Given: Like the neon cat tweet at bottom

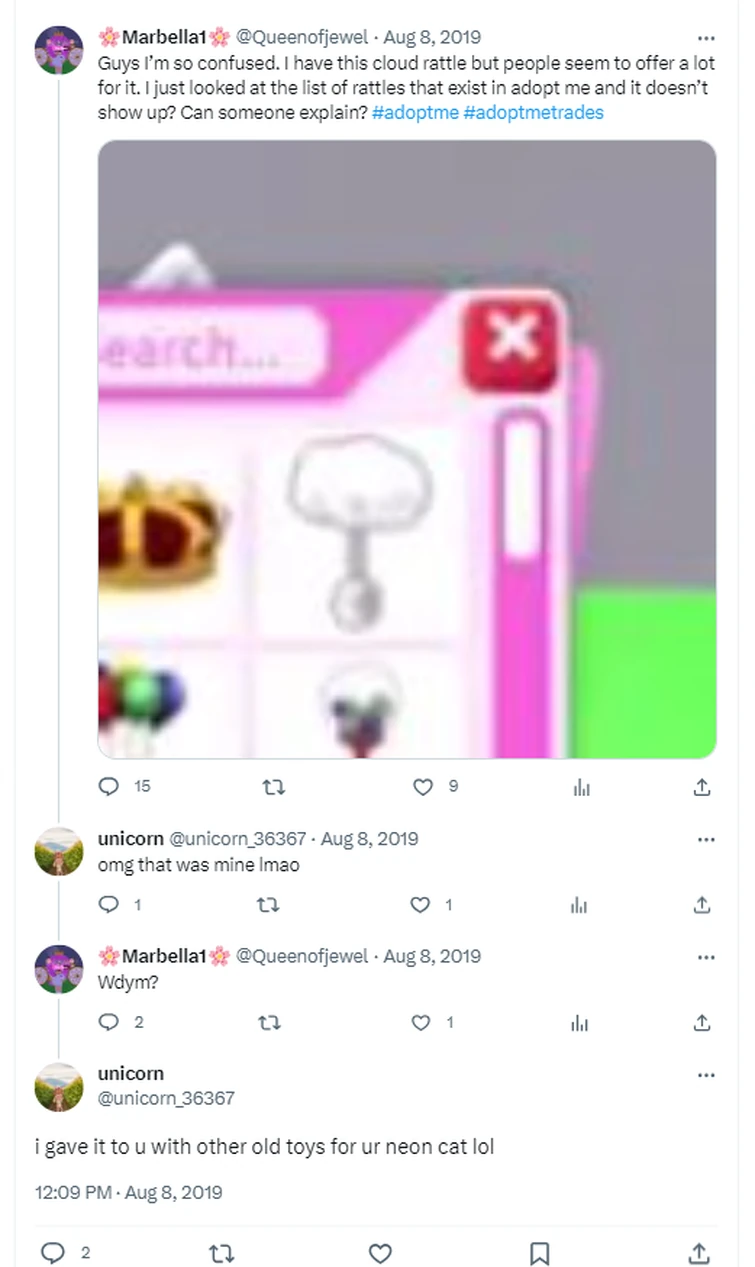Looking at the screenshot, I should pyautogui.click(x=380, y=1252).
